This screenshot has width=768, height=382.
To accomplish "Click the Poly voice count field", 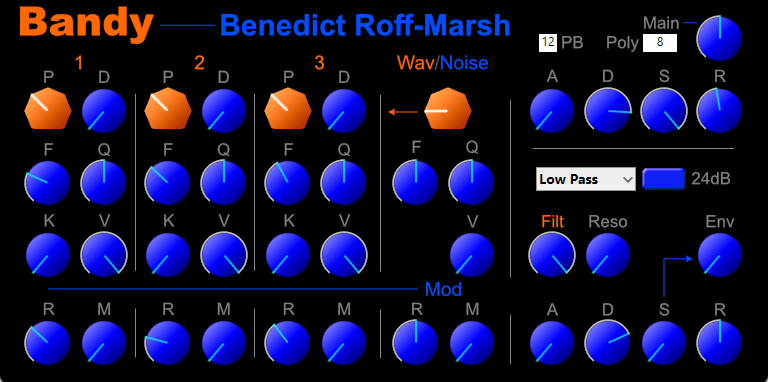I will coord(660,43).
